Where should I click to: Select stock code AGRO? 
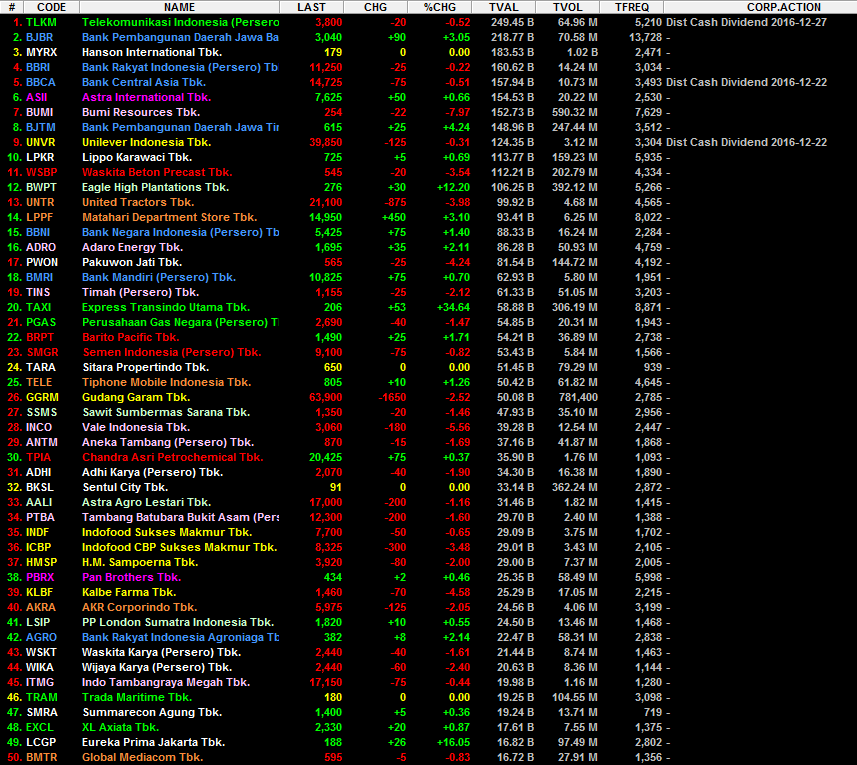(x=42, y=638)
